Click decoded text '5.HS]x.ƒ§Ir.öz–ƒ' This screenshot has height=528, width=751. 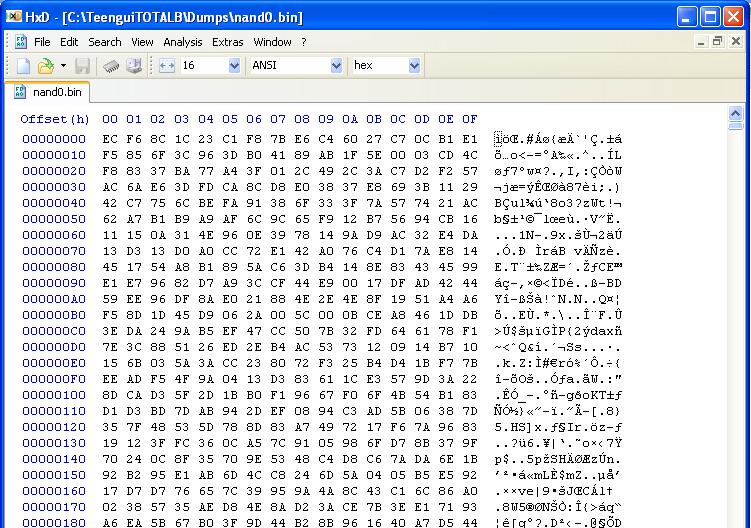click(558, 427)
